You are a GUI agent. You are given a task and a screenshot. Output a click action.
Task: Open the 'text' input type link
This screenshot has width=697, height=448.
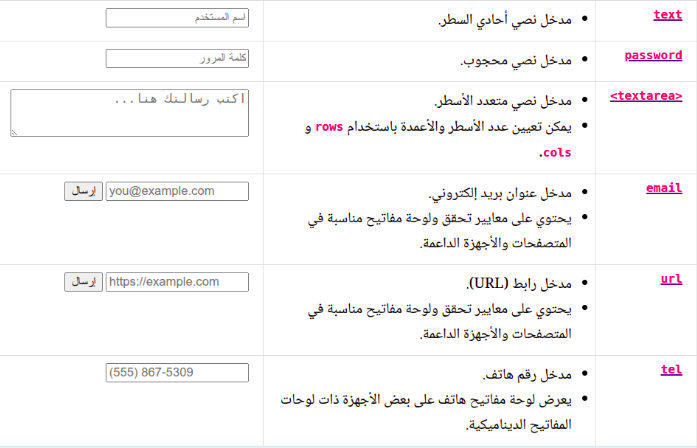[x=667, y=14]
